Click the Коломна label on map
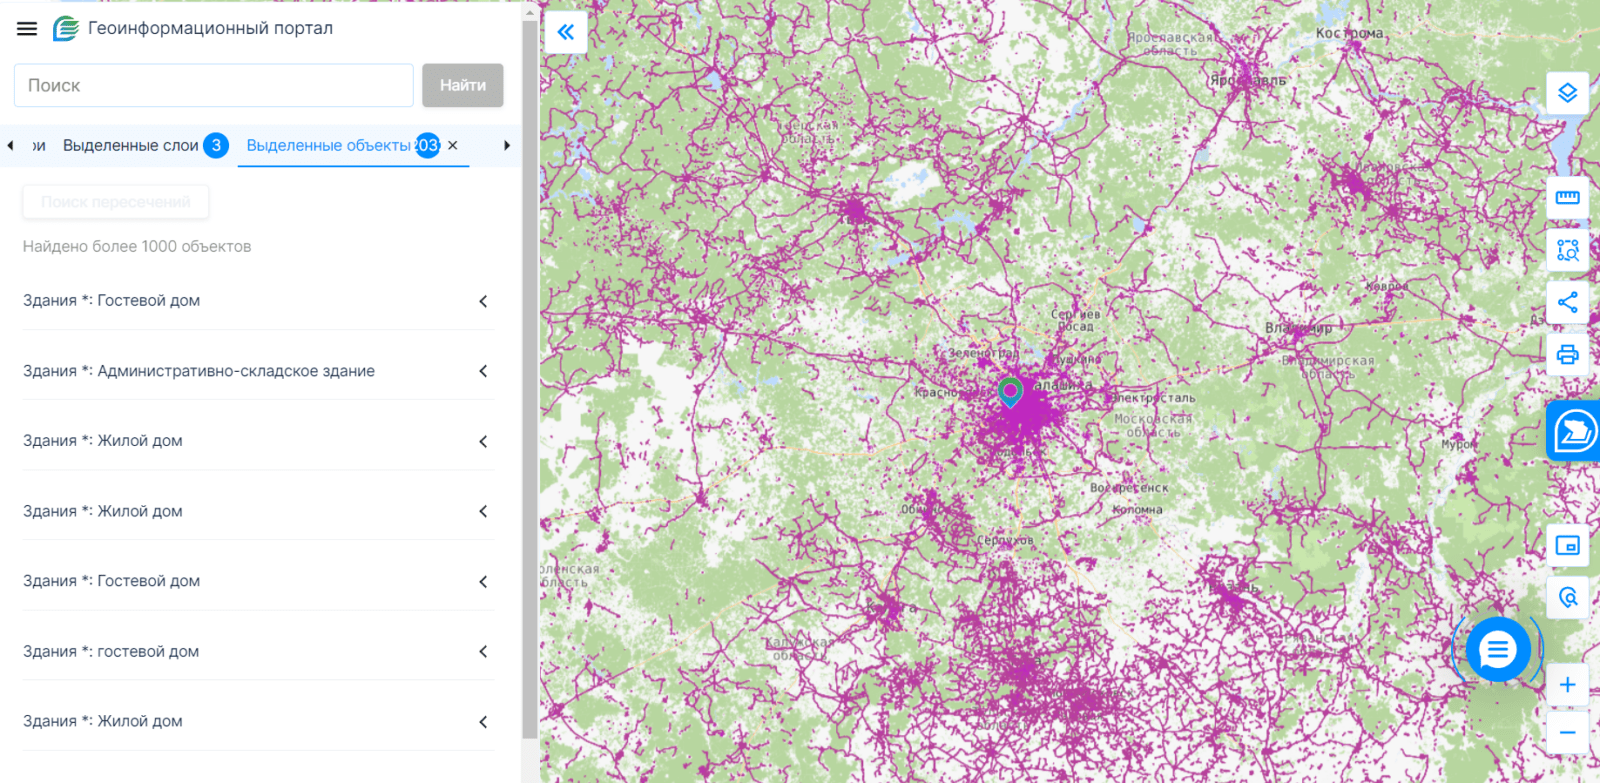The width and height of the screenshot is (1600, 783). [1137, 510]
